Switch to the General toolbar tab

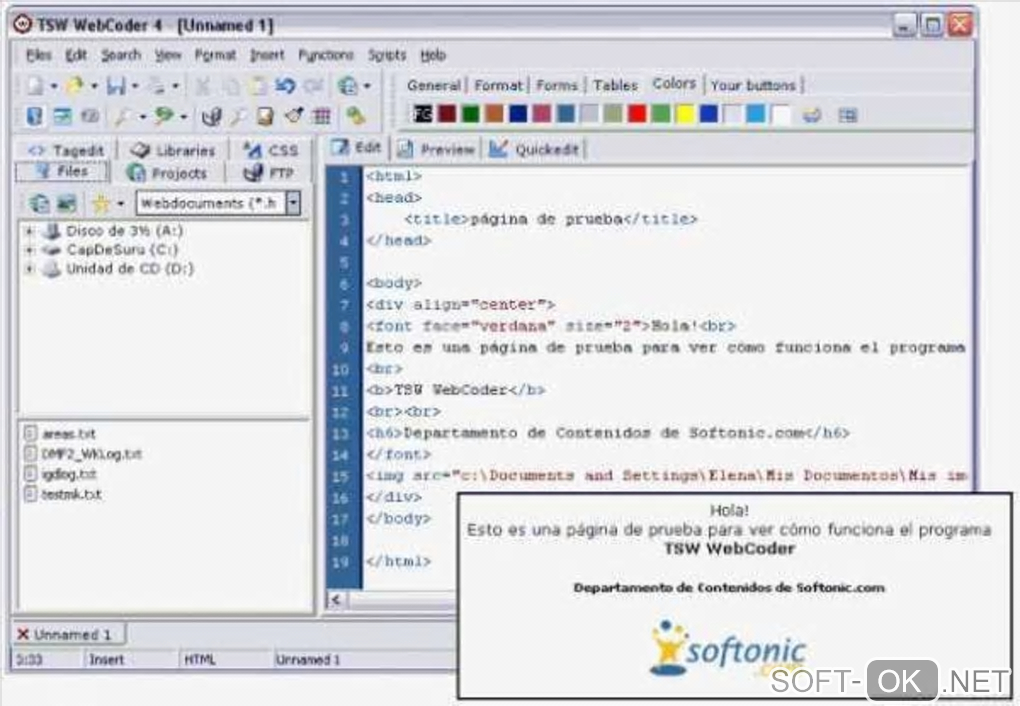click(433, 85)
